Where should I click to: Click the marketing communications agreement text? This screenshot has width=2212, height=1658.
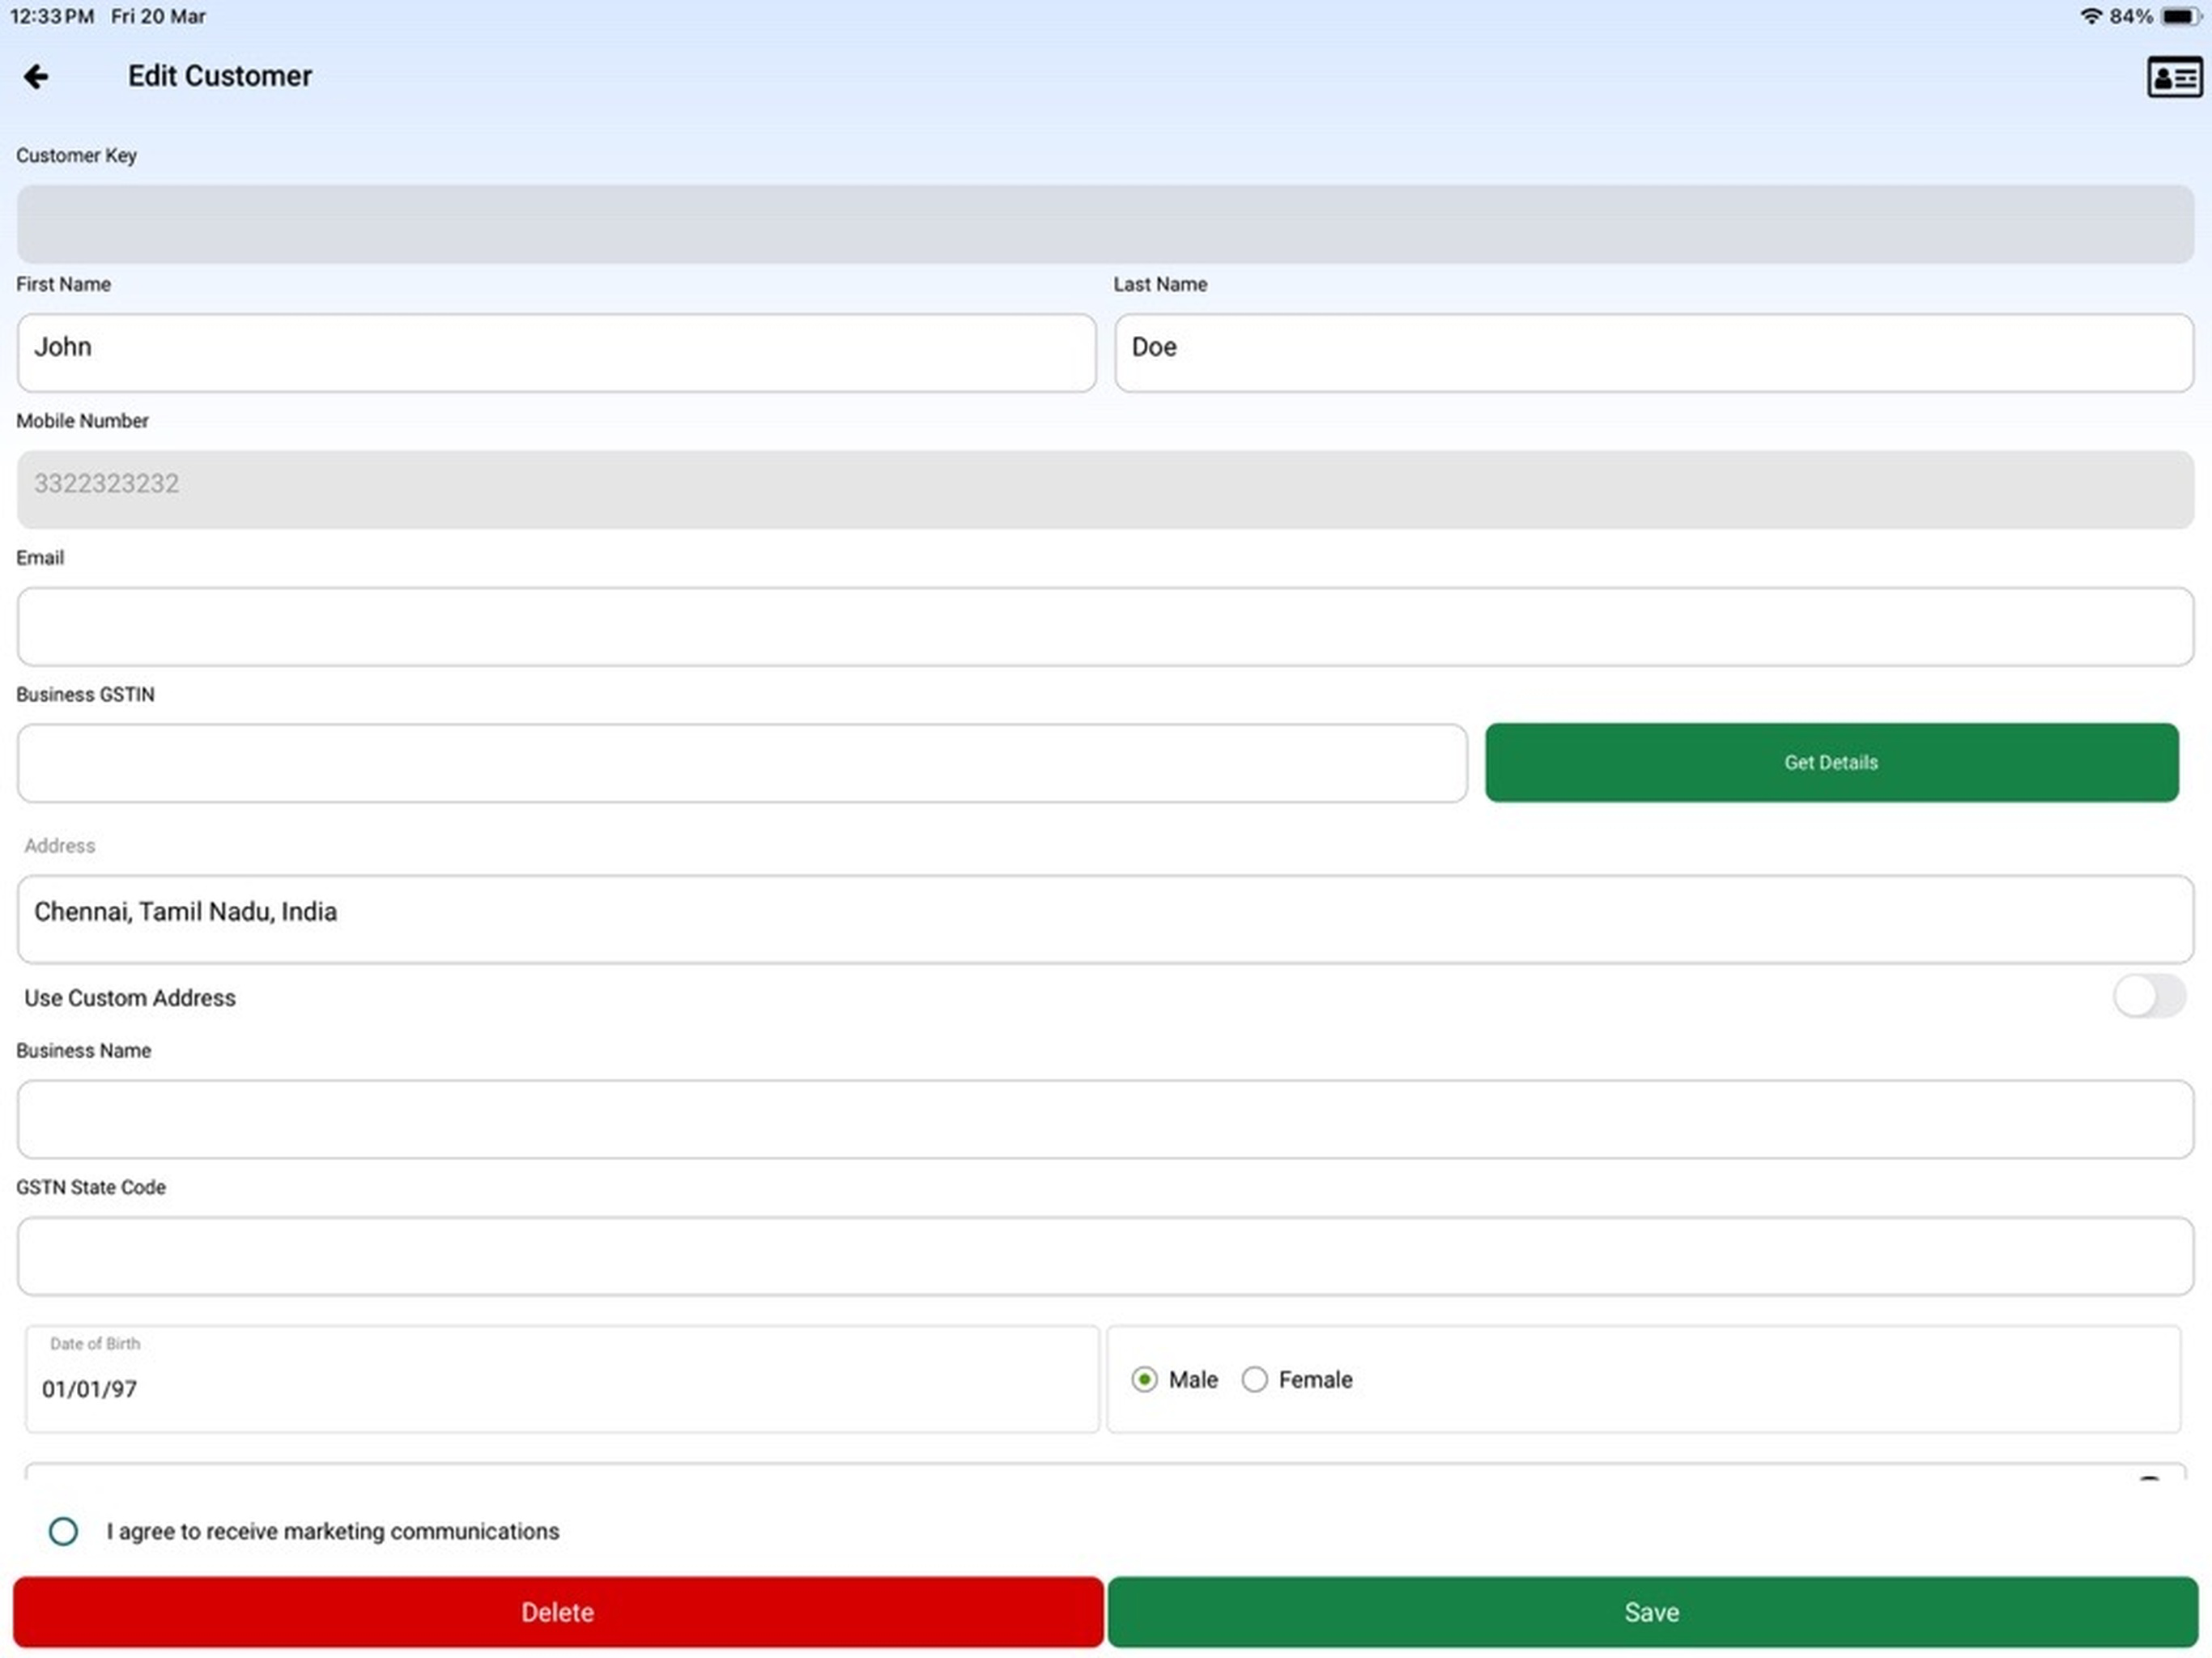(333, 1532)
